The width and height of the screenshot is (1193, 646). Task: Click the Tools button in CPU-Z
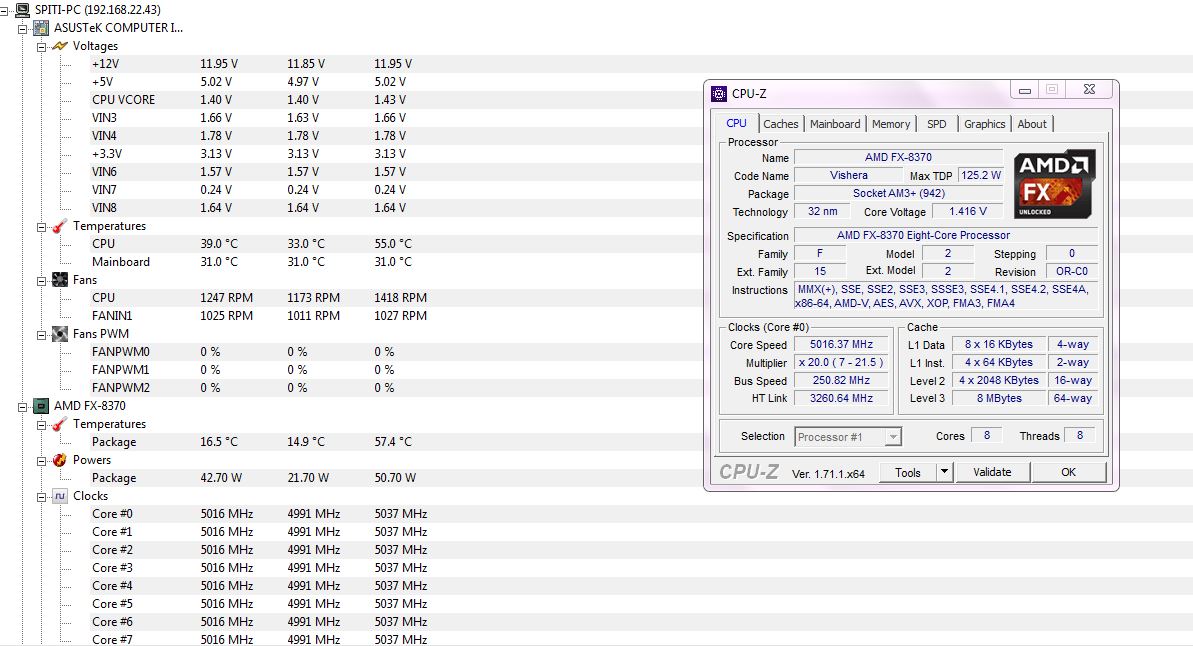908,473
